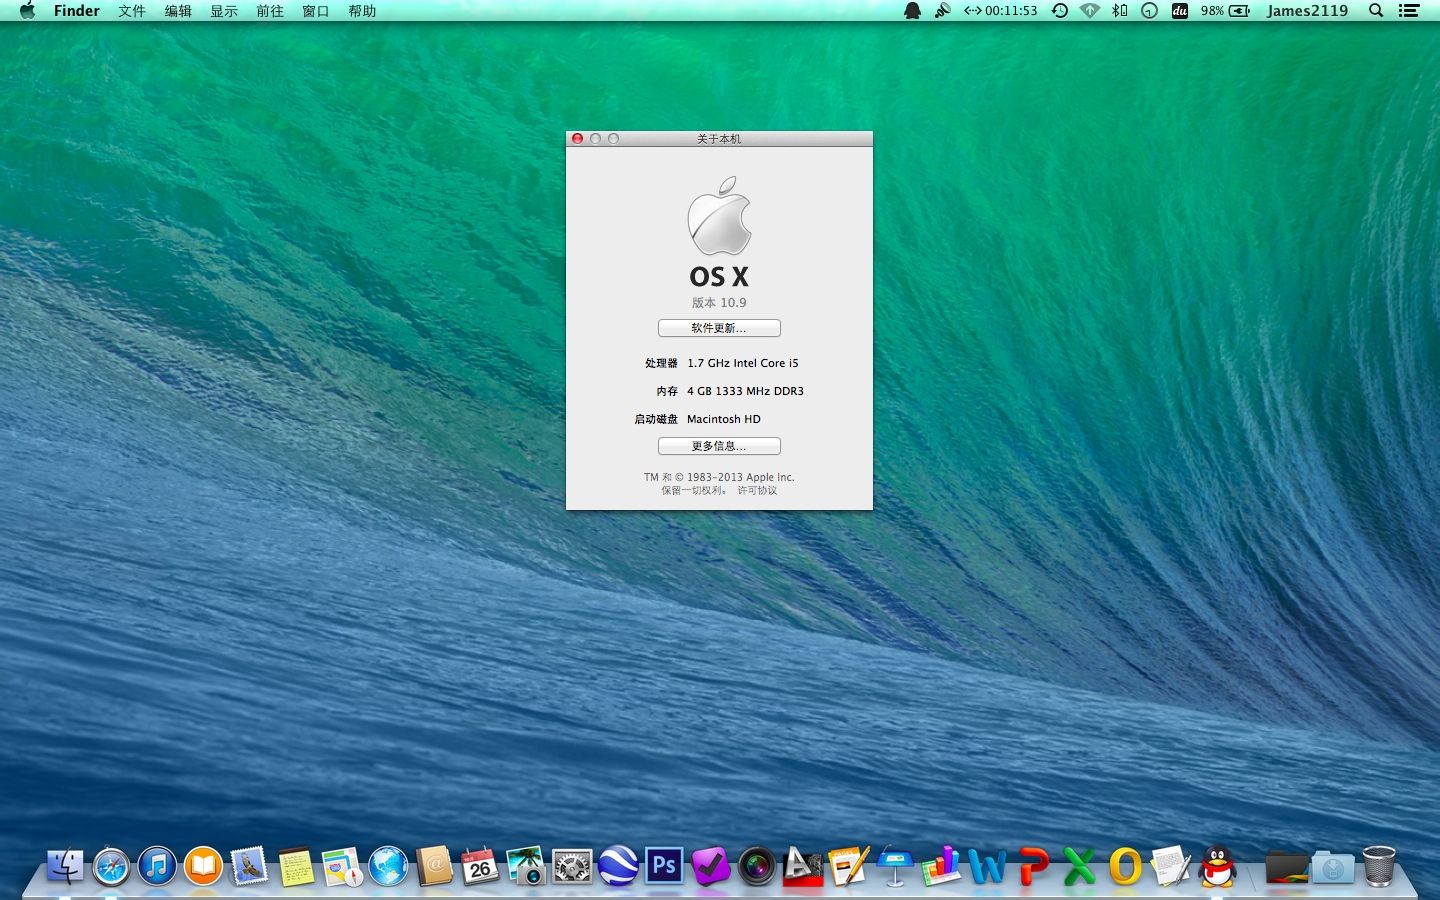Image resolution: width=1440 pixels, height=900 pixels.
Task: Click the circular clock menu bar icon
Action: (1150, 11)
